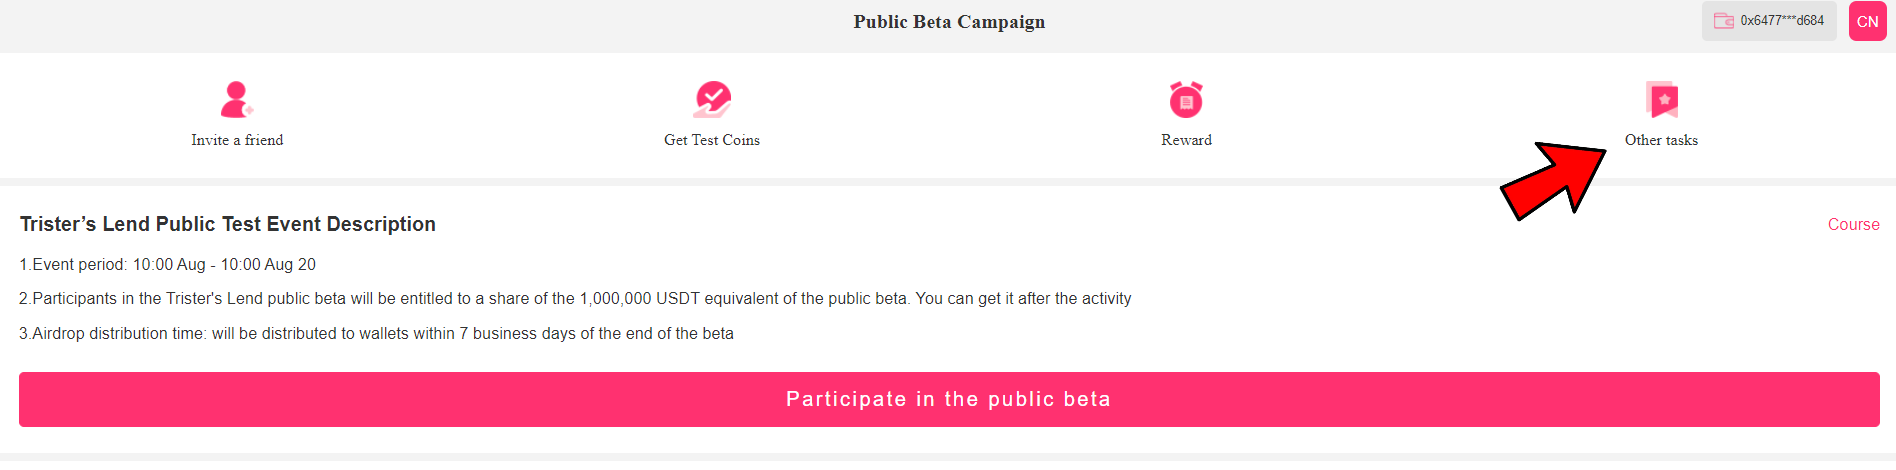This screenshot has width=1896, height=470.
Task: Click the Airdrop distribution time text line
Action: pyautogui.click(x=376, y=334)
